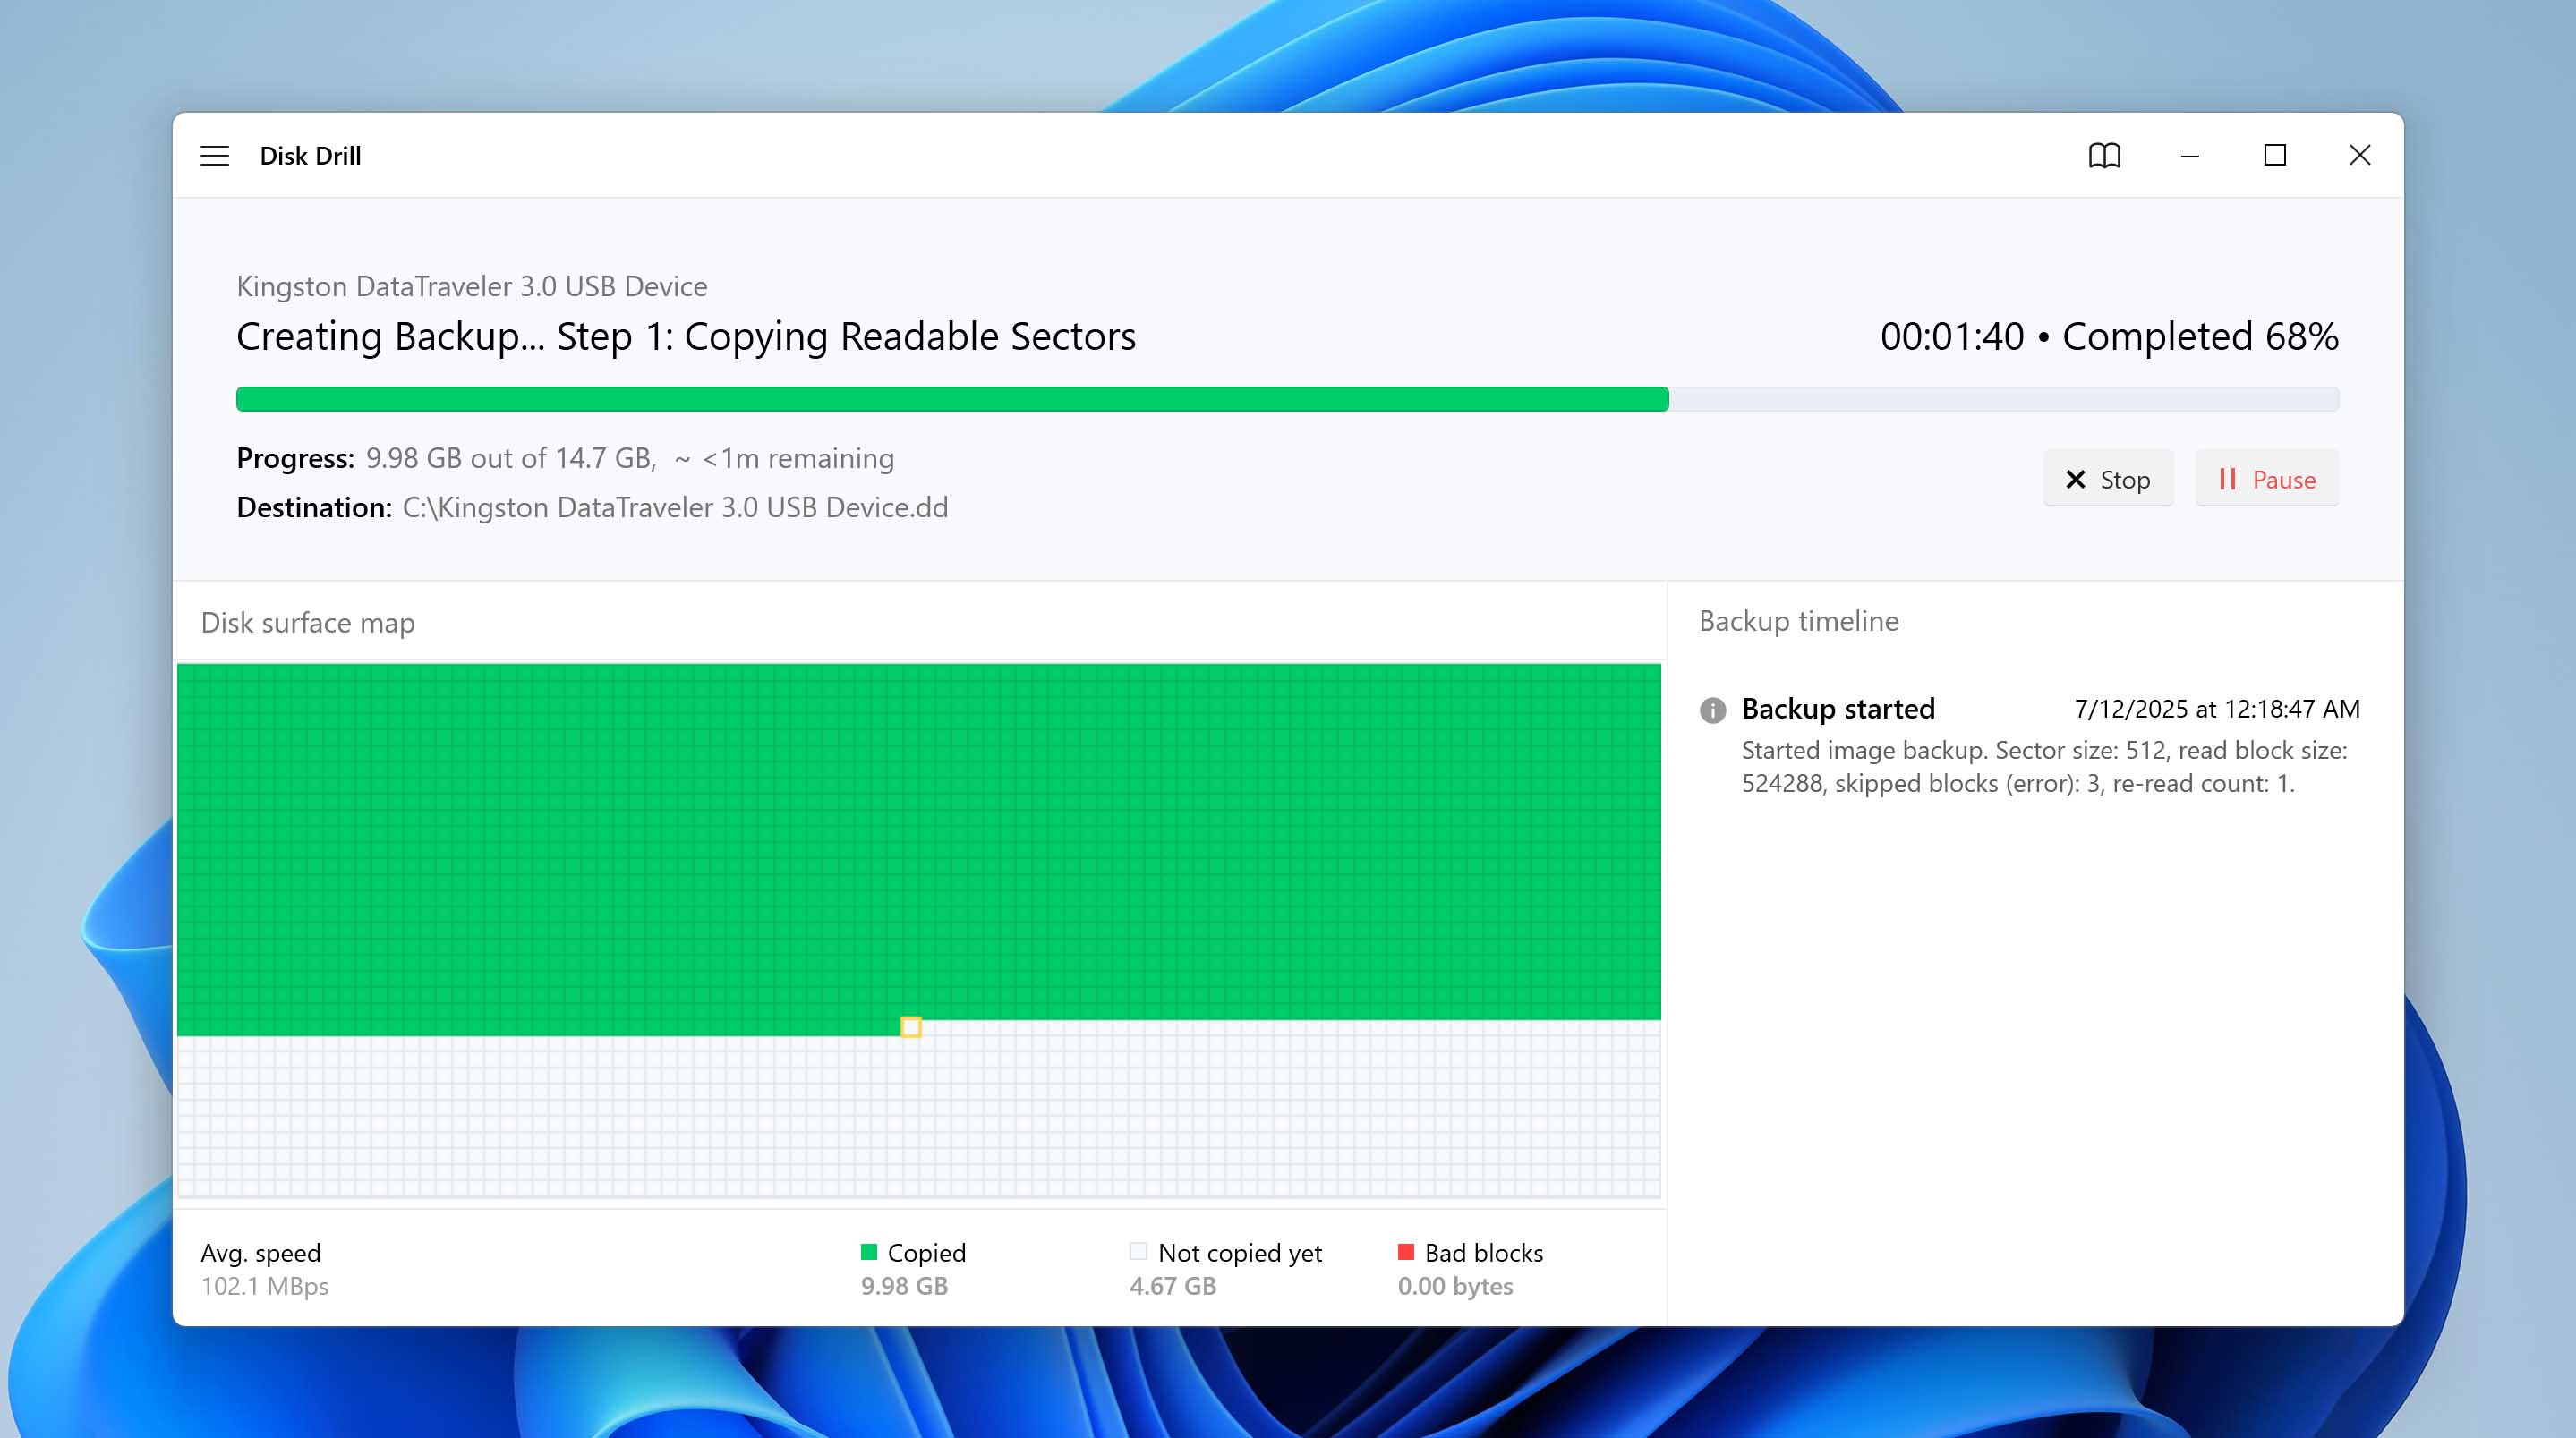
Task: Click the Copied value 9.98 GB
Action: (904, 1286)
